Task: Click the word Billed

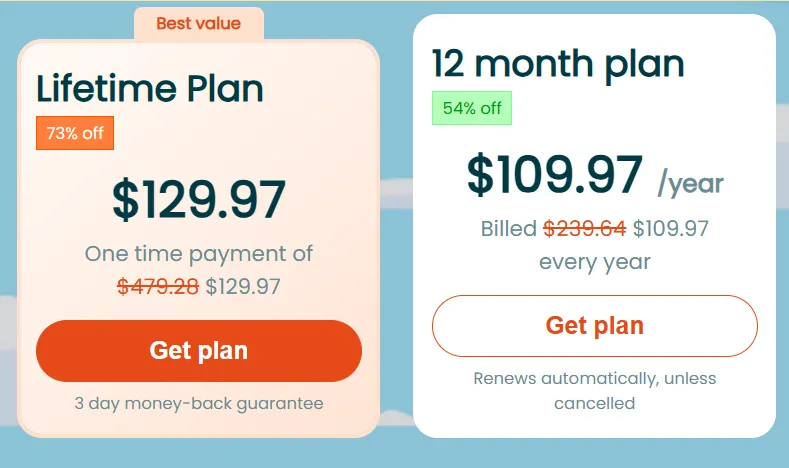Action: (x=509, y=229)
